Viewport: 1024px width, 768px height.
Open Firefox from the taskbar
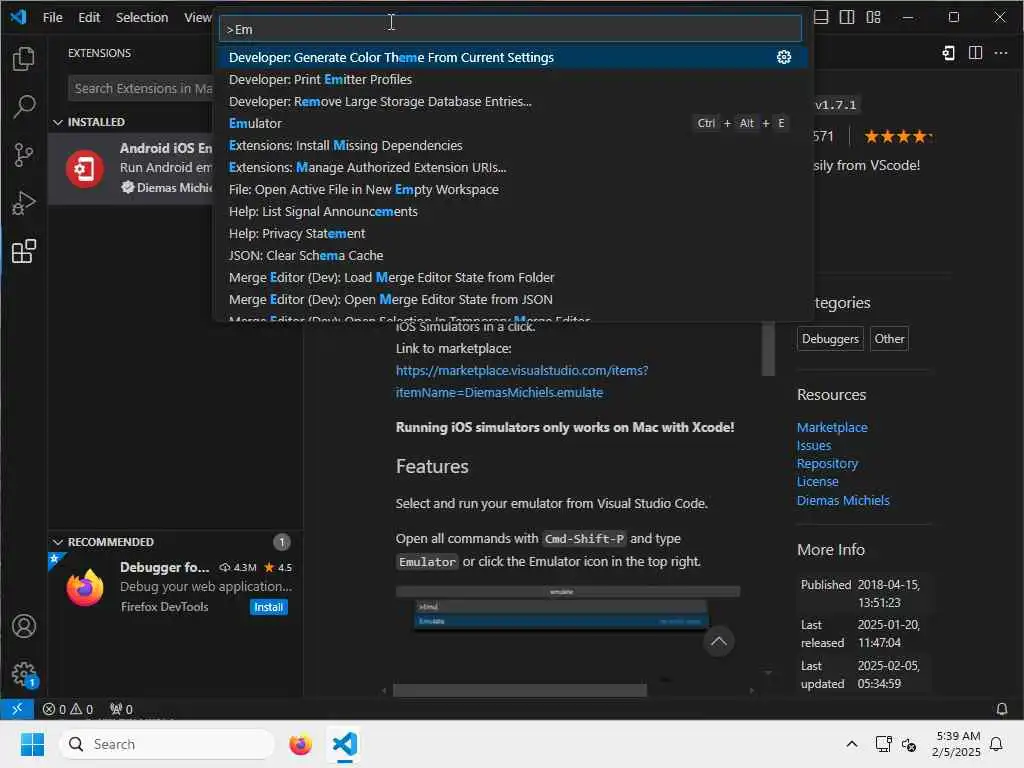pos(300,744)
